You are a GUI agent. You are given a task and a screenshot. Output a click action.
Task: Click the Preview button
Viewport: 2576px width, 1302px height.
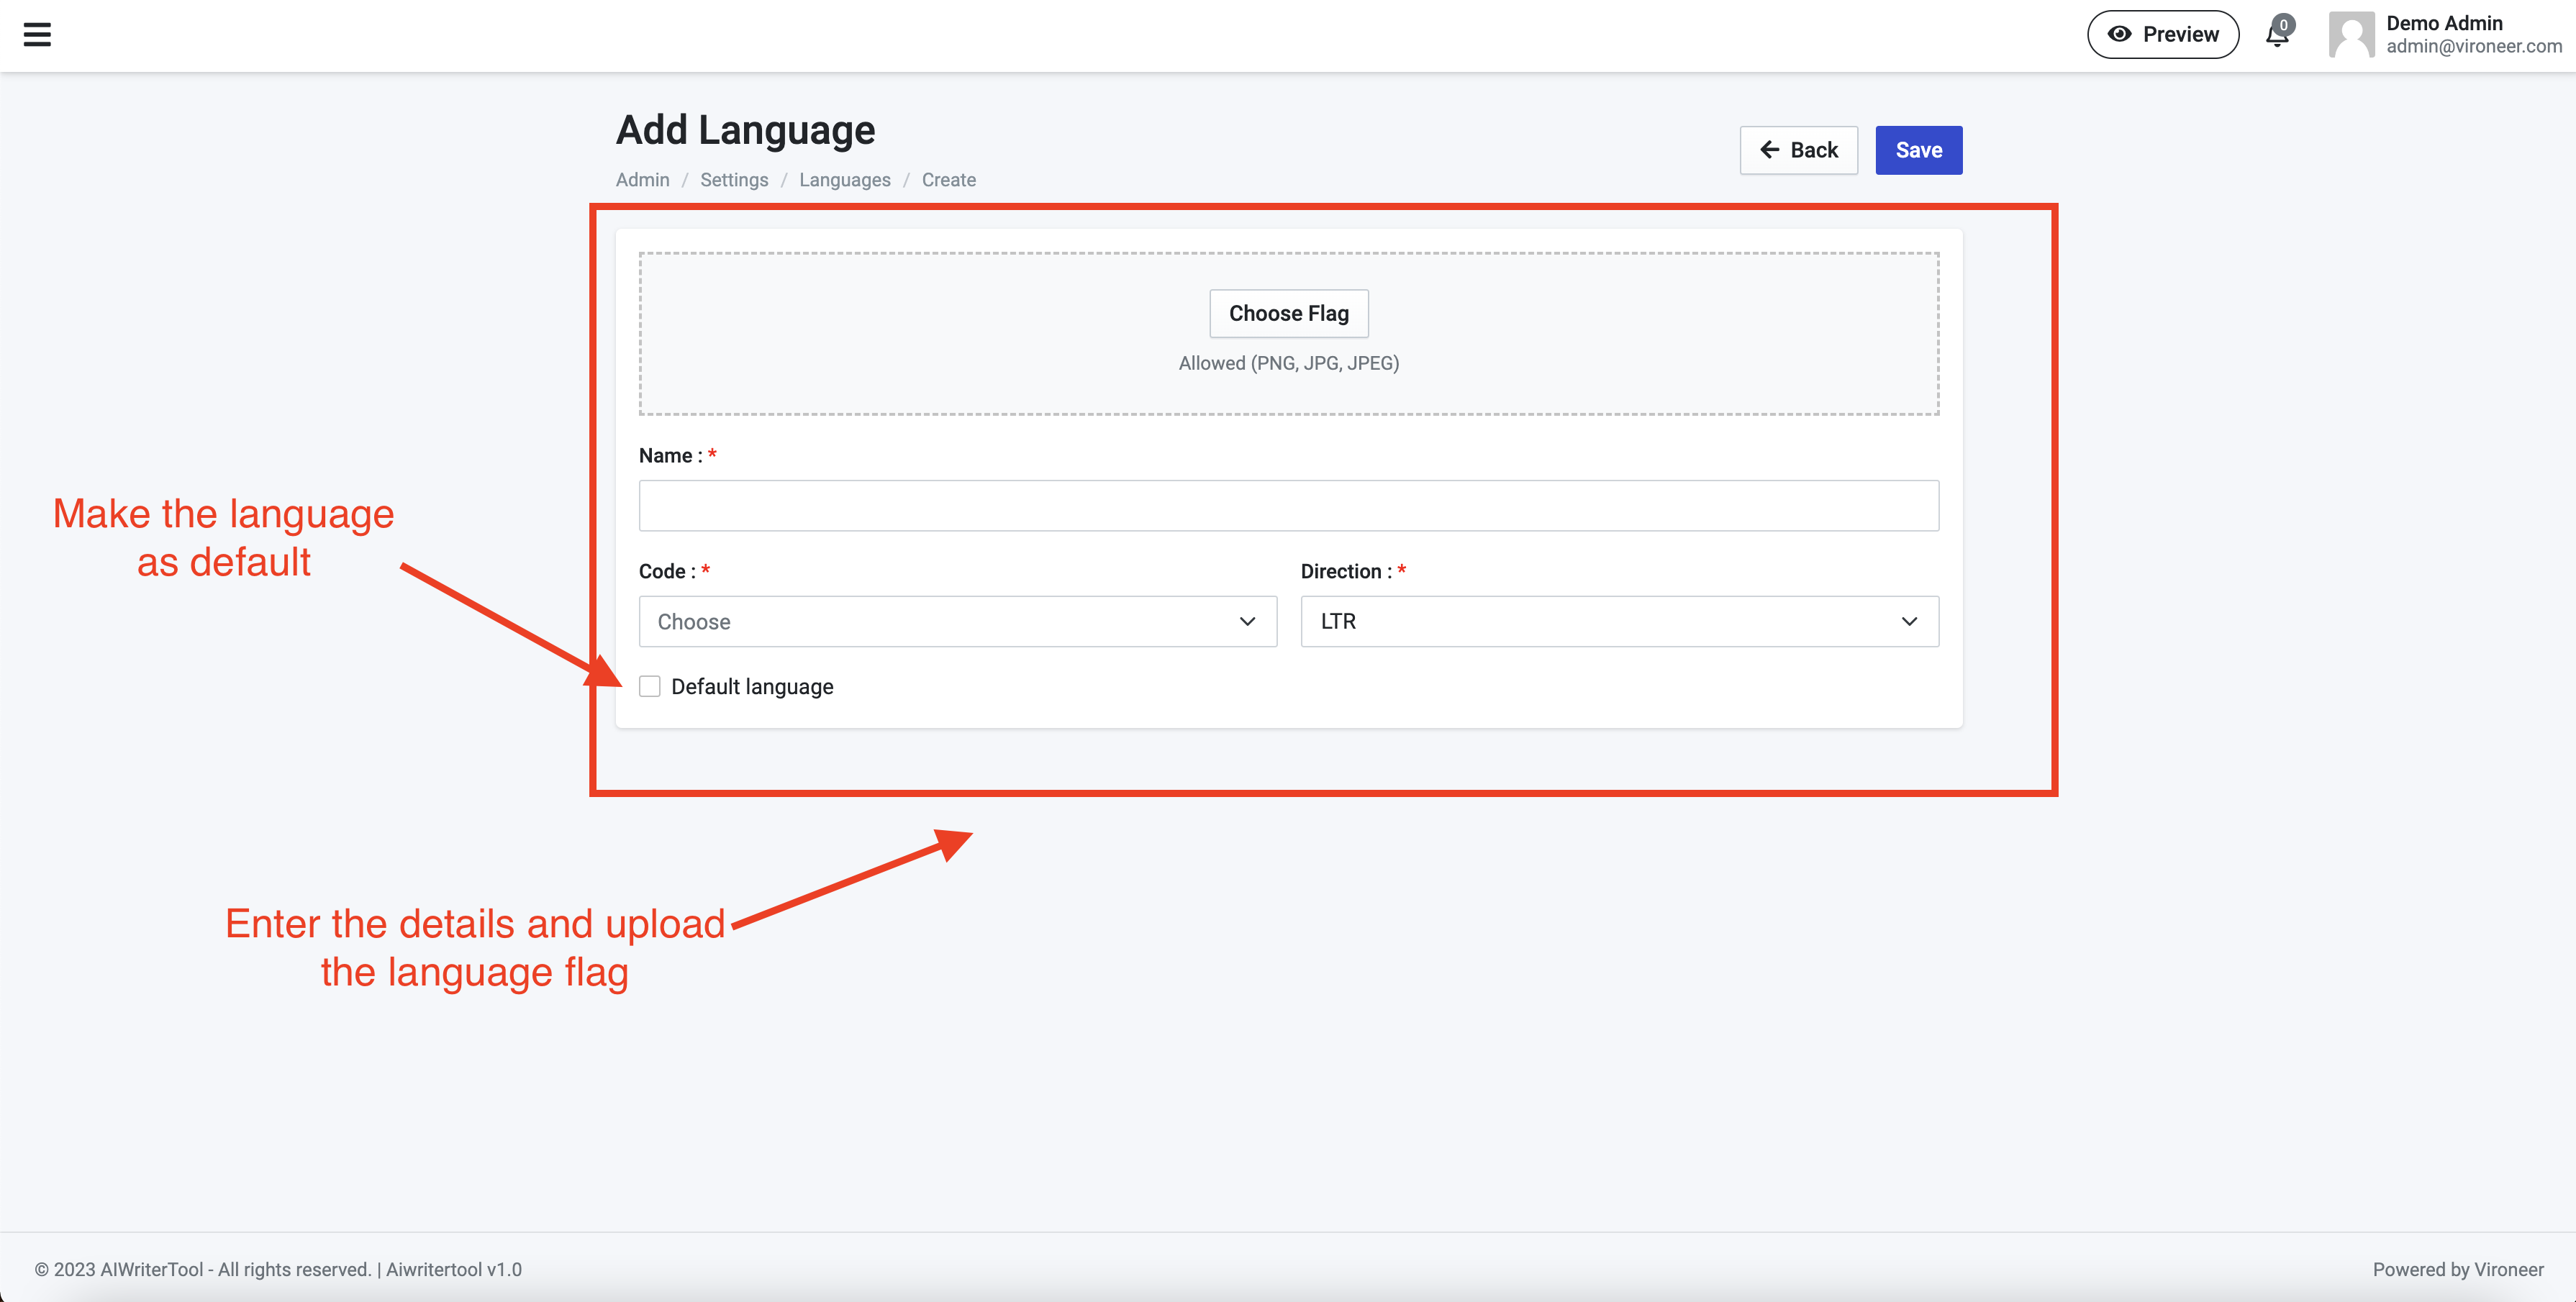pos(2162,35)
